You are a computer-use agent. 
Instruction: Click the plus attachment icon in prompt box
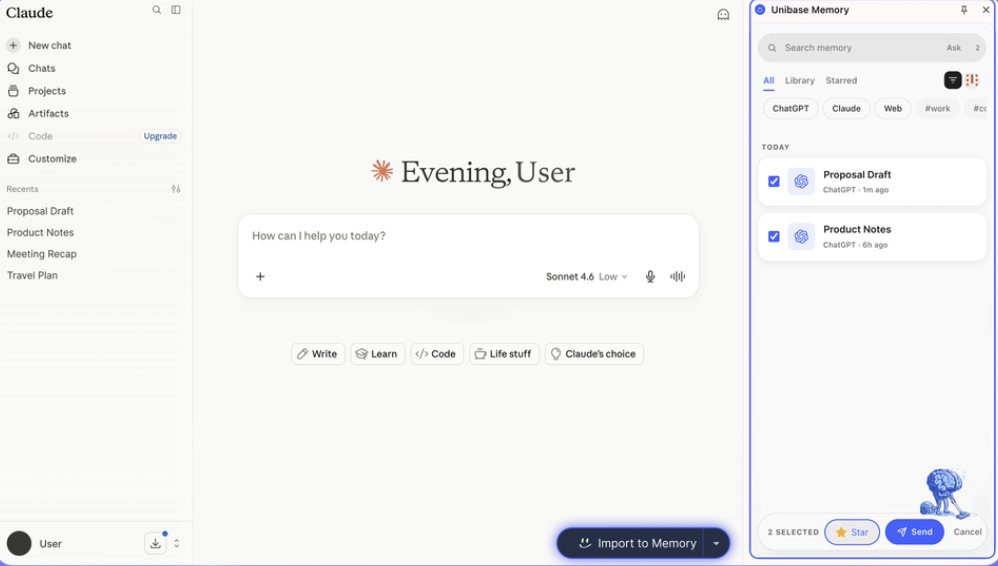tap(260, 276)
